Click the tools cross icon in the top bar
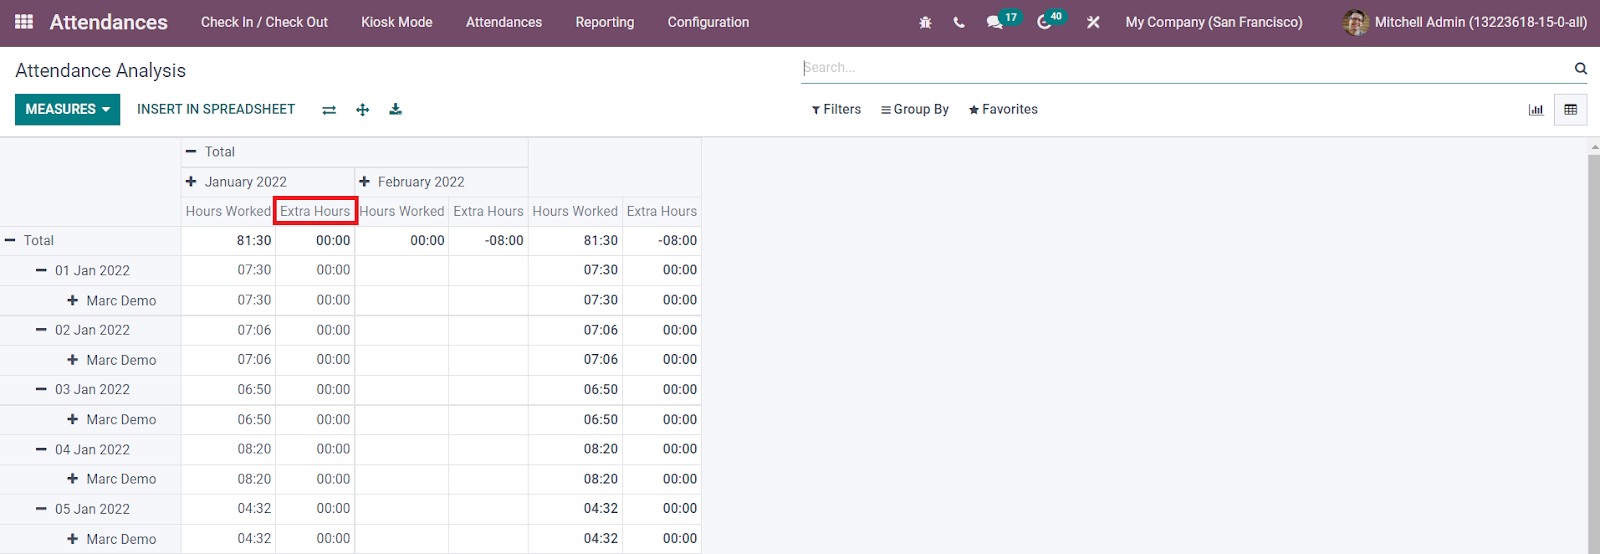The width and height of the screenshot is (1600, 554). click(1093, 22)
